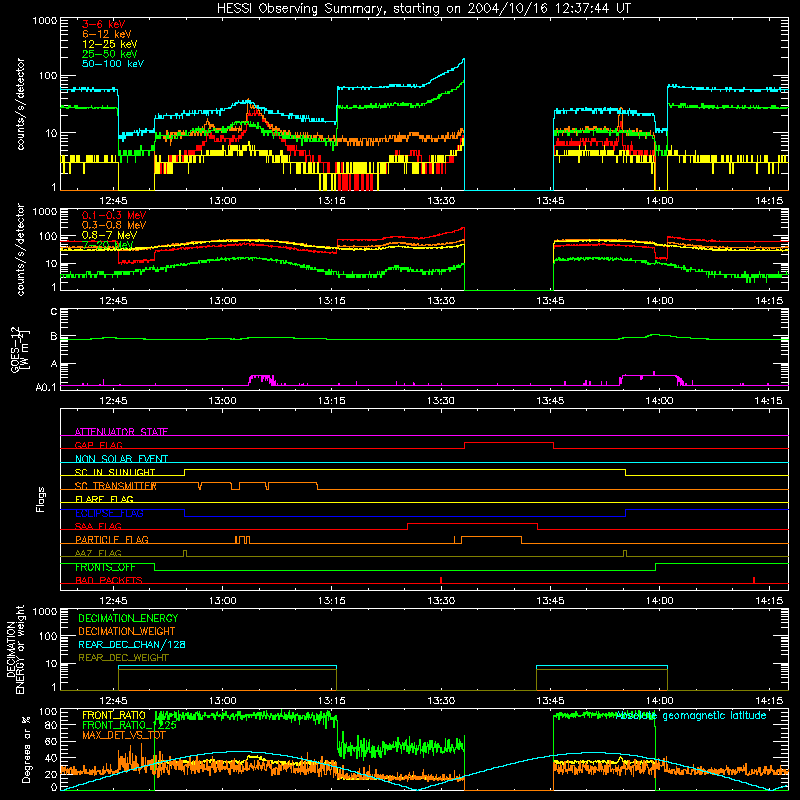Click the 12-25 keV legend entry

coord(110,44)
